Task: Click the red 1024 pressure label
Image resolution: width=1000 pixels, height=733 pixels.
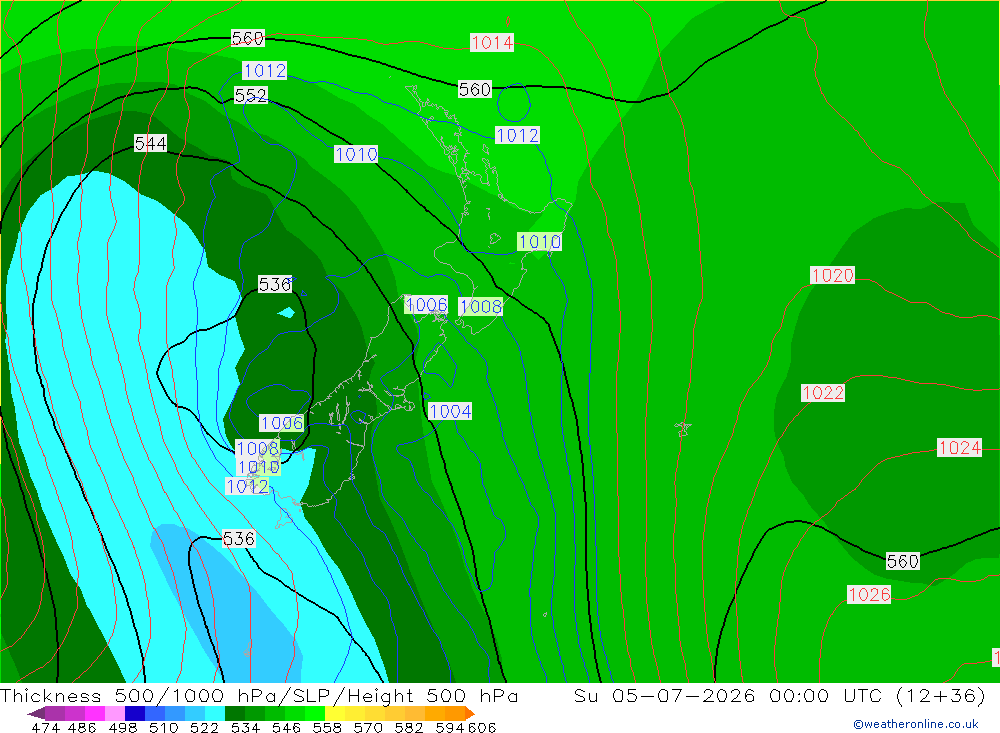Action: (x=959, y=448)
